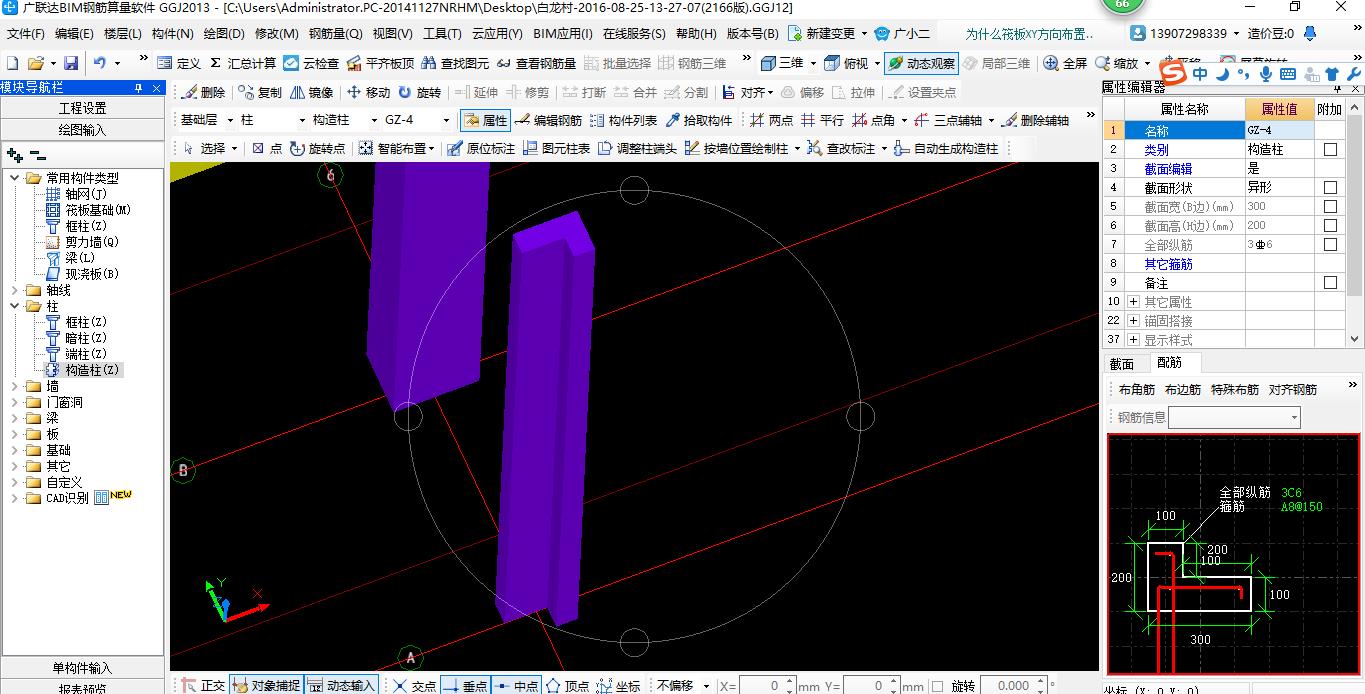This screenshot has height=694, width=1365.
Task: Expand the 墙 tree node
Action: (x=14, y=386)
